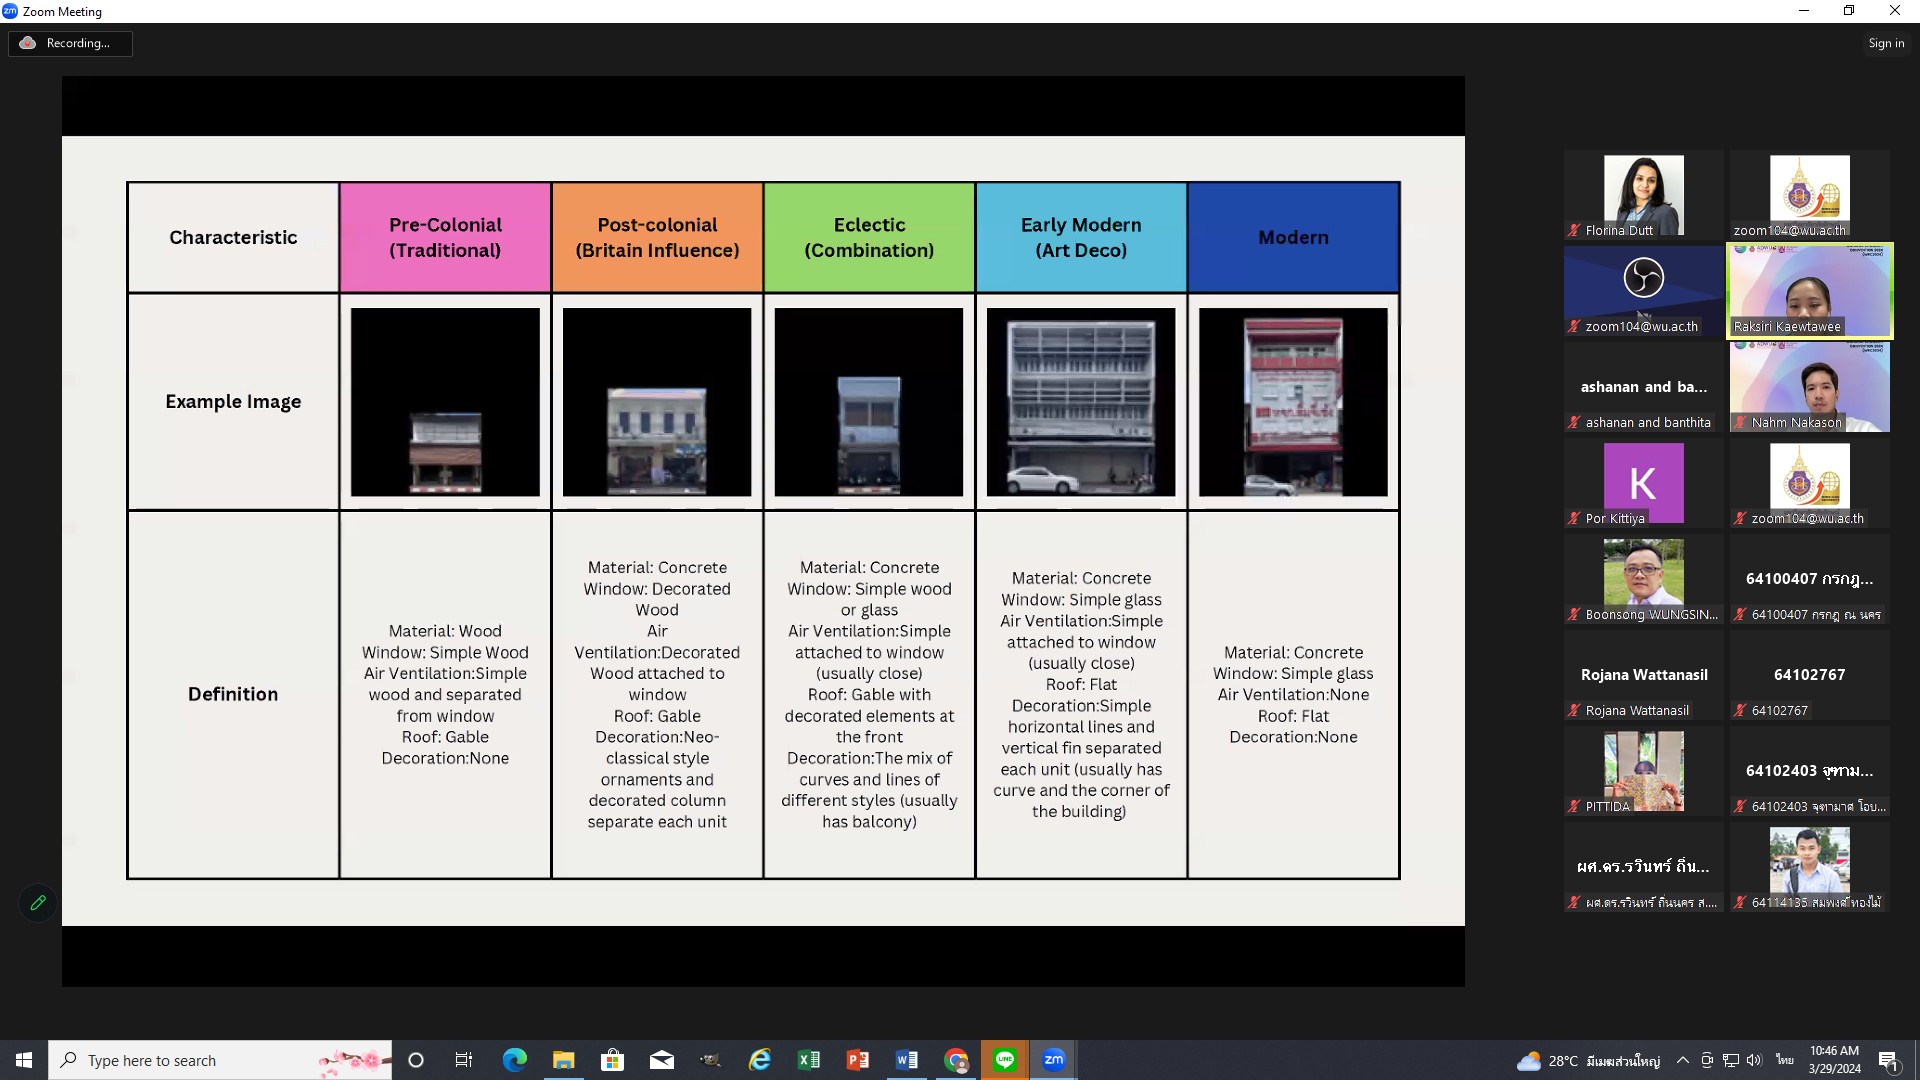
Task: Toggle the volume speaker icon in the system tray
Action: tap(1754, 1060)
